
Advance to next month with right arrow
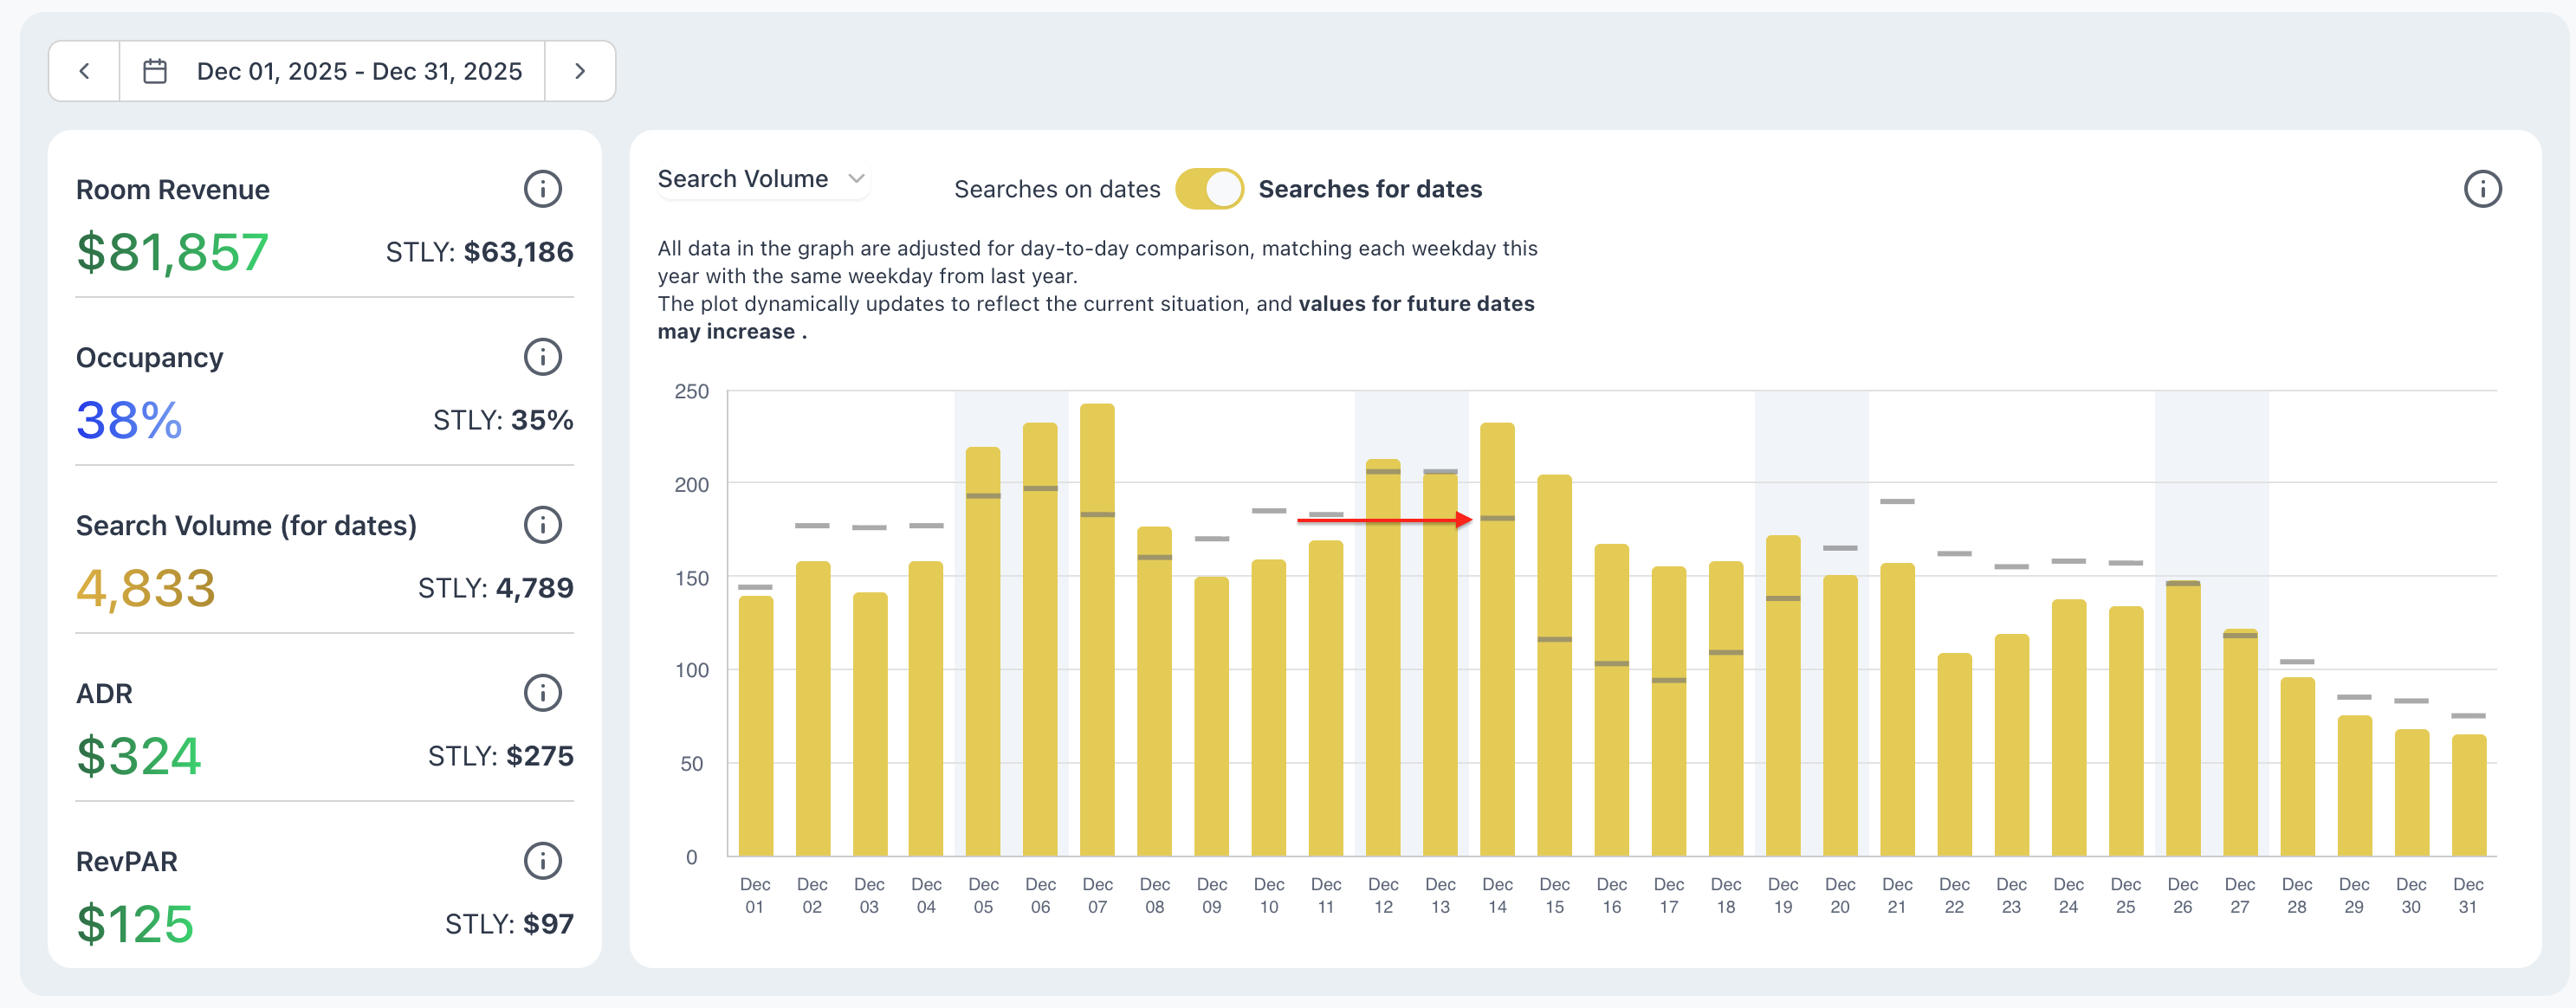[580, 71]
